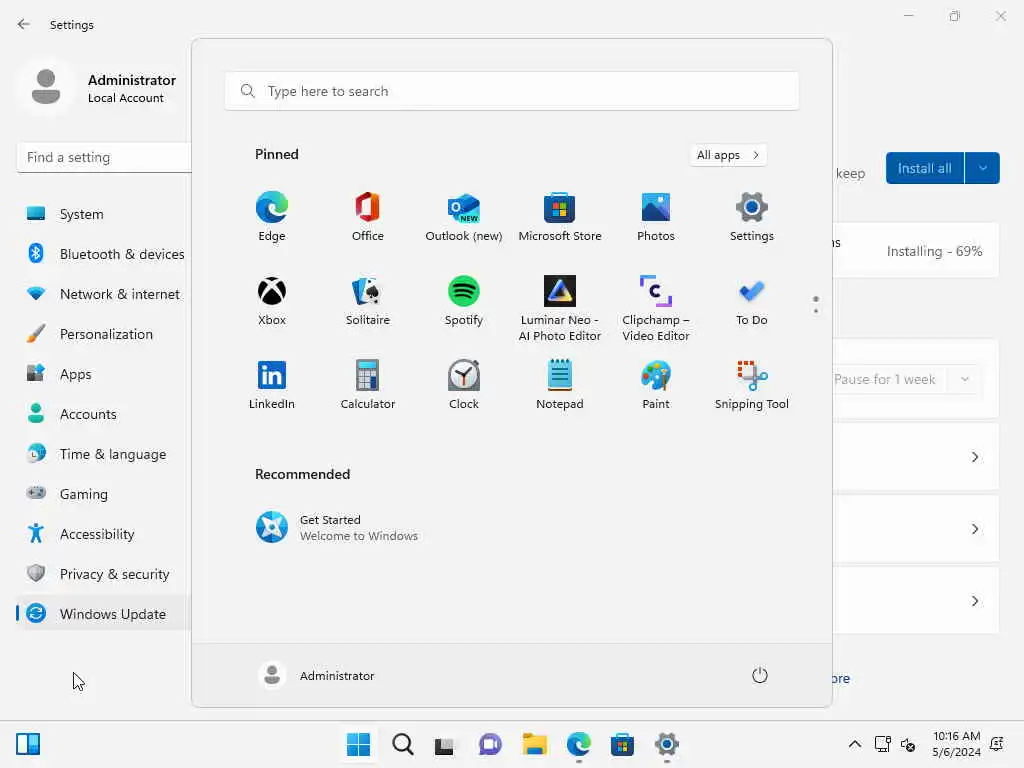The height and width of the screenshot is (768, 1024).
Task: Open Personalization settings
Action: (x=104, y=334)
